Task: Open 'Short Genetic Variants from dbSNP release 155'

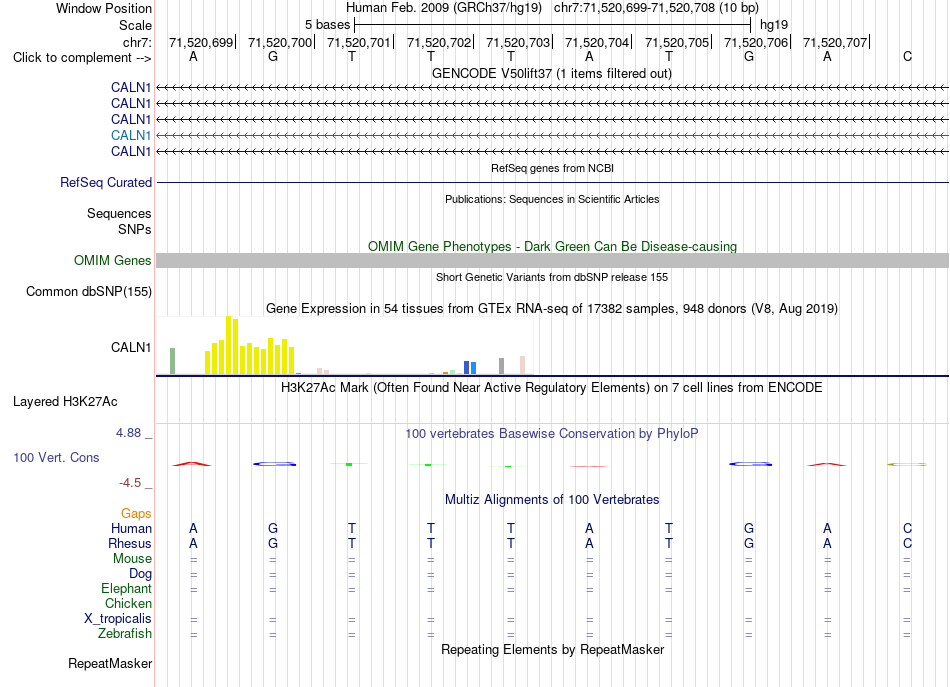Action: click(552, 277)
